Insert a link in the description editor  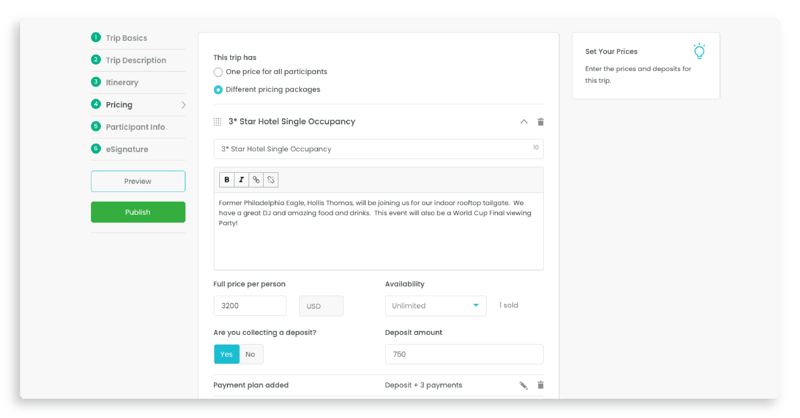pyautogui.click(x=256, y=180)
